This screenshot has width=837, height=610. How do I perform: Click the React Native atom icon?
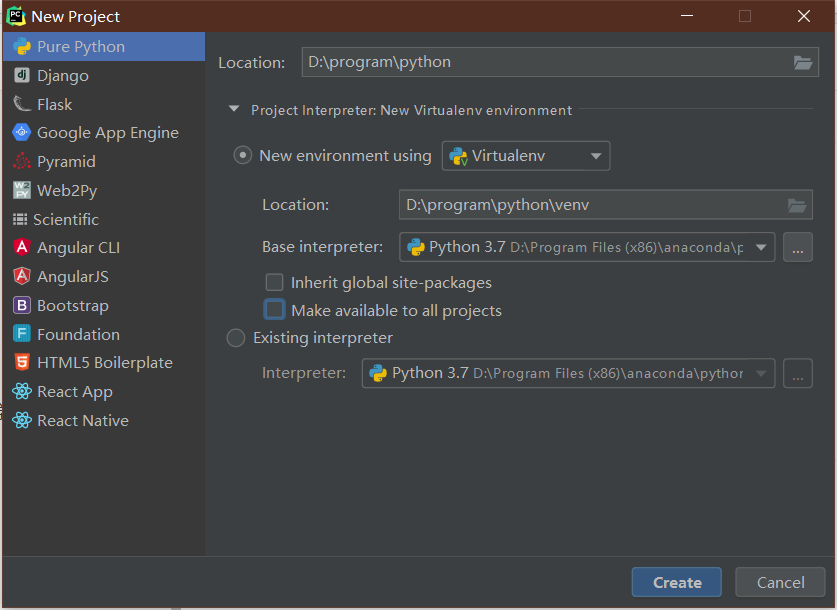(22, 421)
